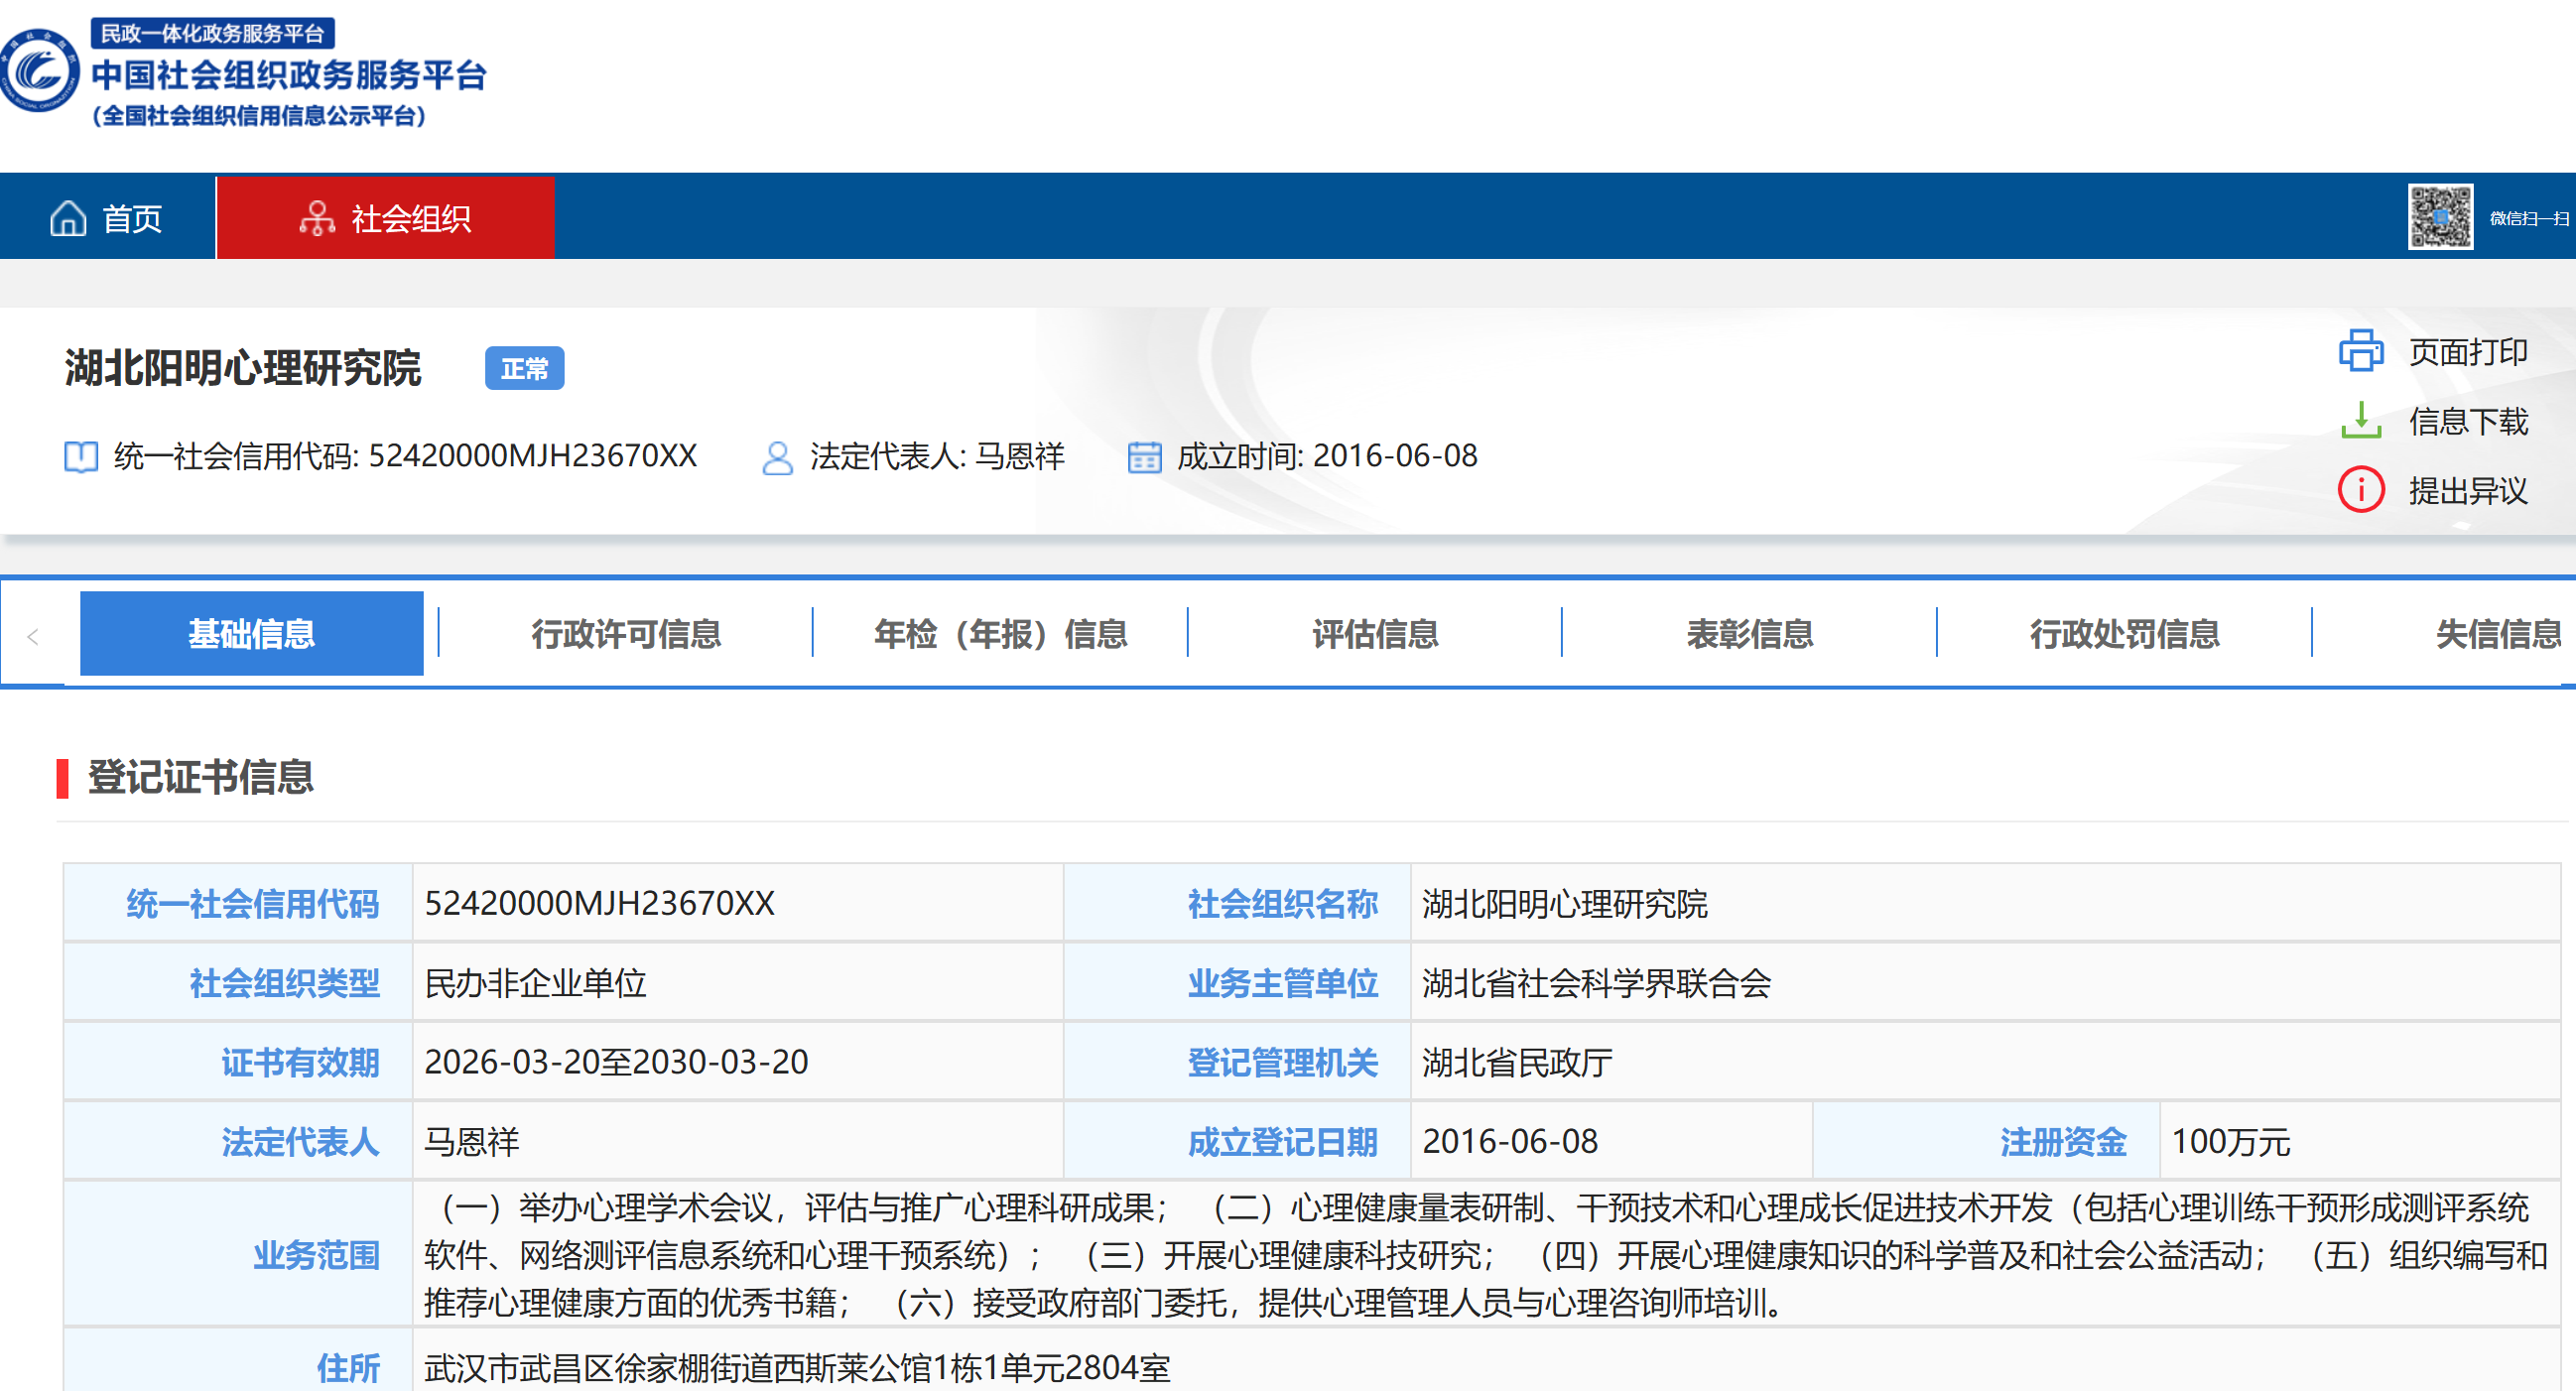
Task: Click the 湖北阳明心理研究院 heading
Action: (243, 367)
